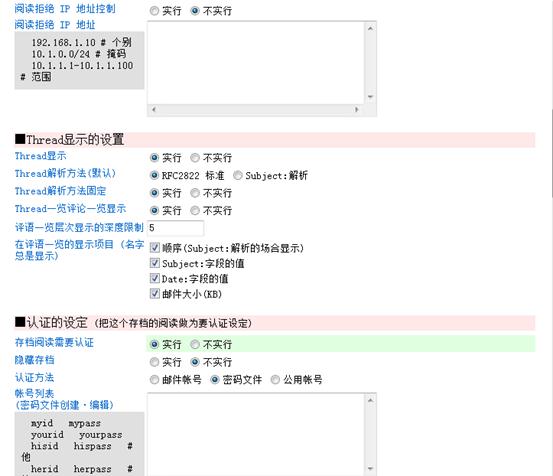Open the Thread解析方法固定 link
553x476 pixels.
coord(60,191)
